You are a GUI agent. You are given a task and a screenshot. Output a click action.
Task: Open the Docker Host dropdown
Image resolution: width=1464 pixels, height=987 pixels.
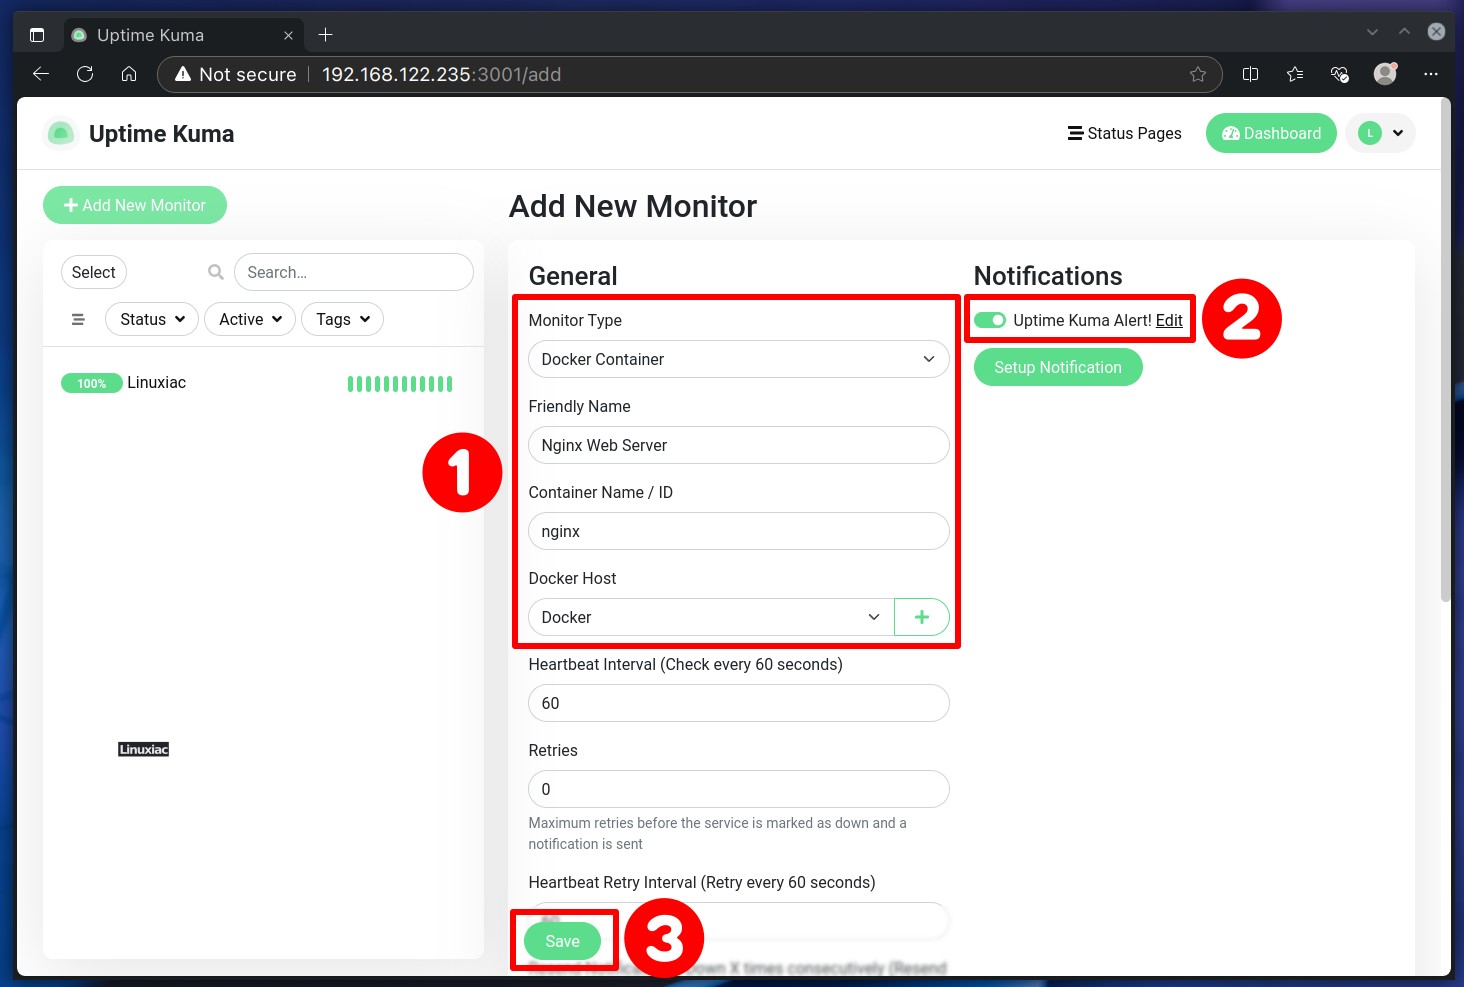pos(711,617)
